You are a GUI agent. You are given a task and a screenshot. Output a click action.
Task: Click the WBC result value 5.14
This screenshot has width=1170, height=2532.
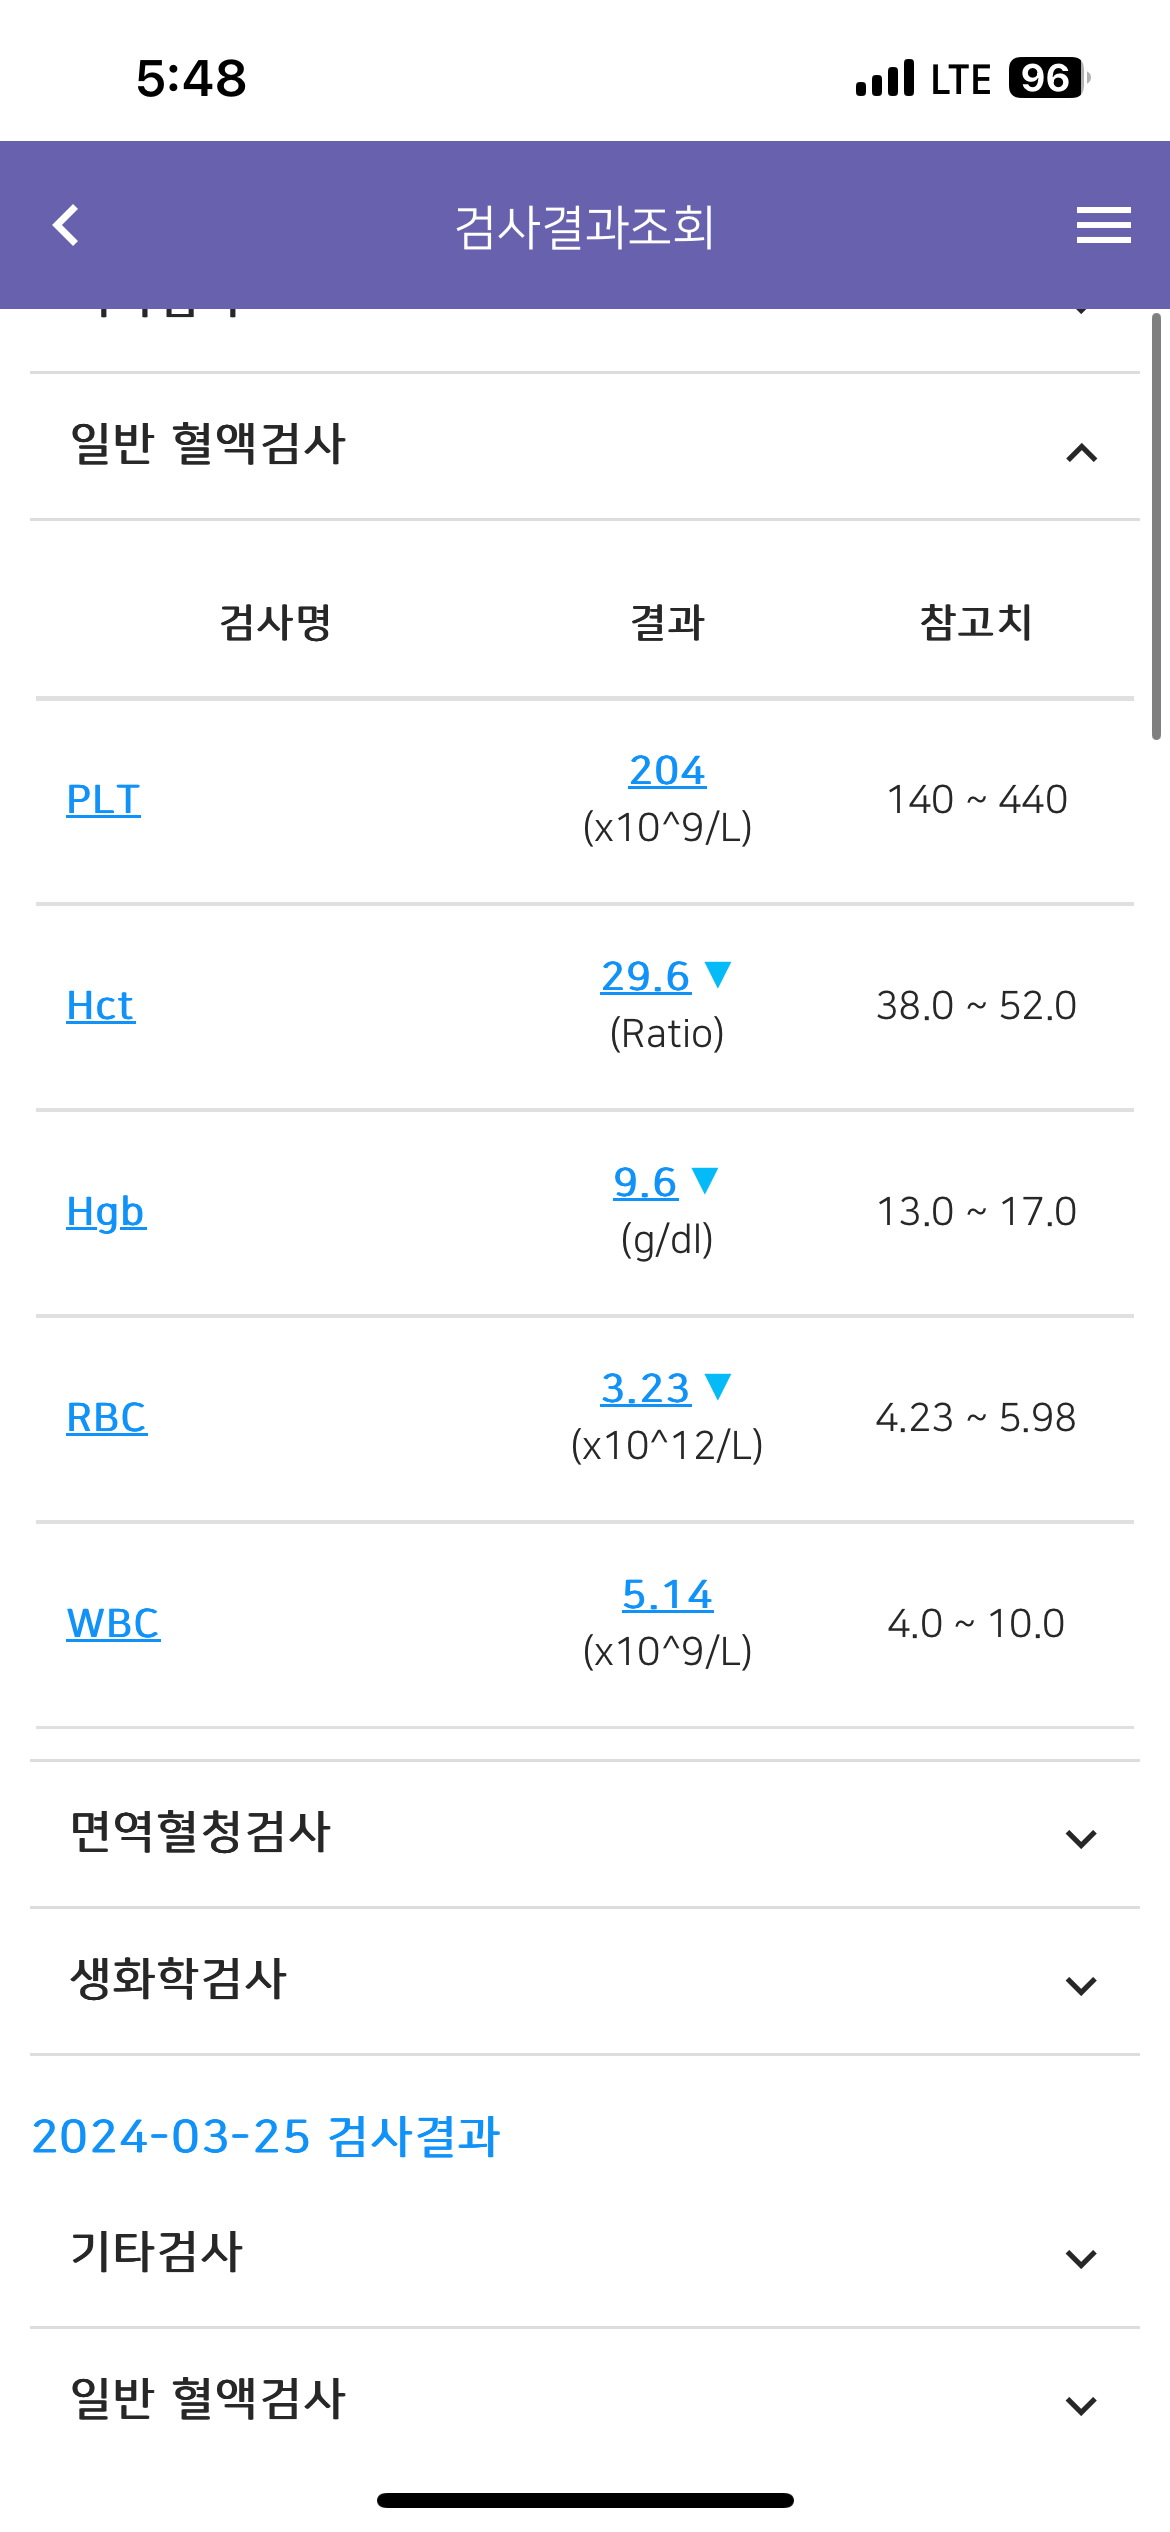point(667,1594)
